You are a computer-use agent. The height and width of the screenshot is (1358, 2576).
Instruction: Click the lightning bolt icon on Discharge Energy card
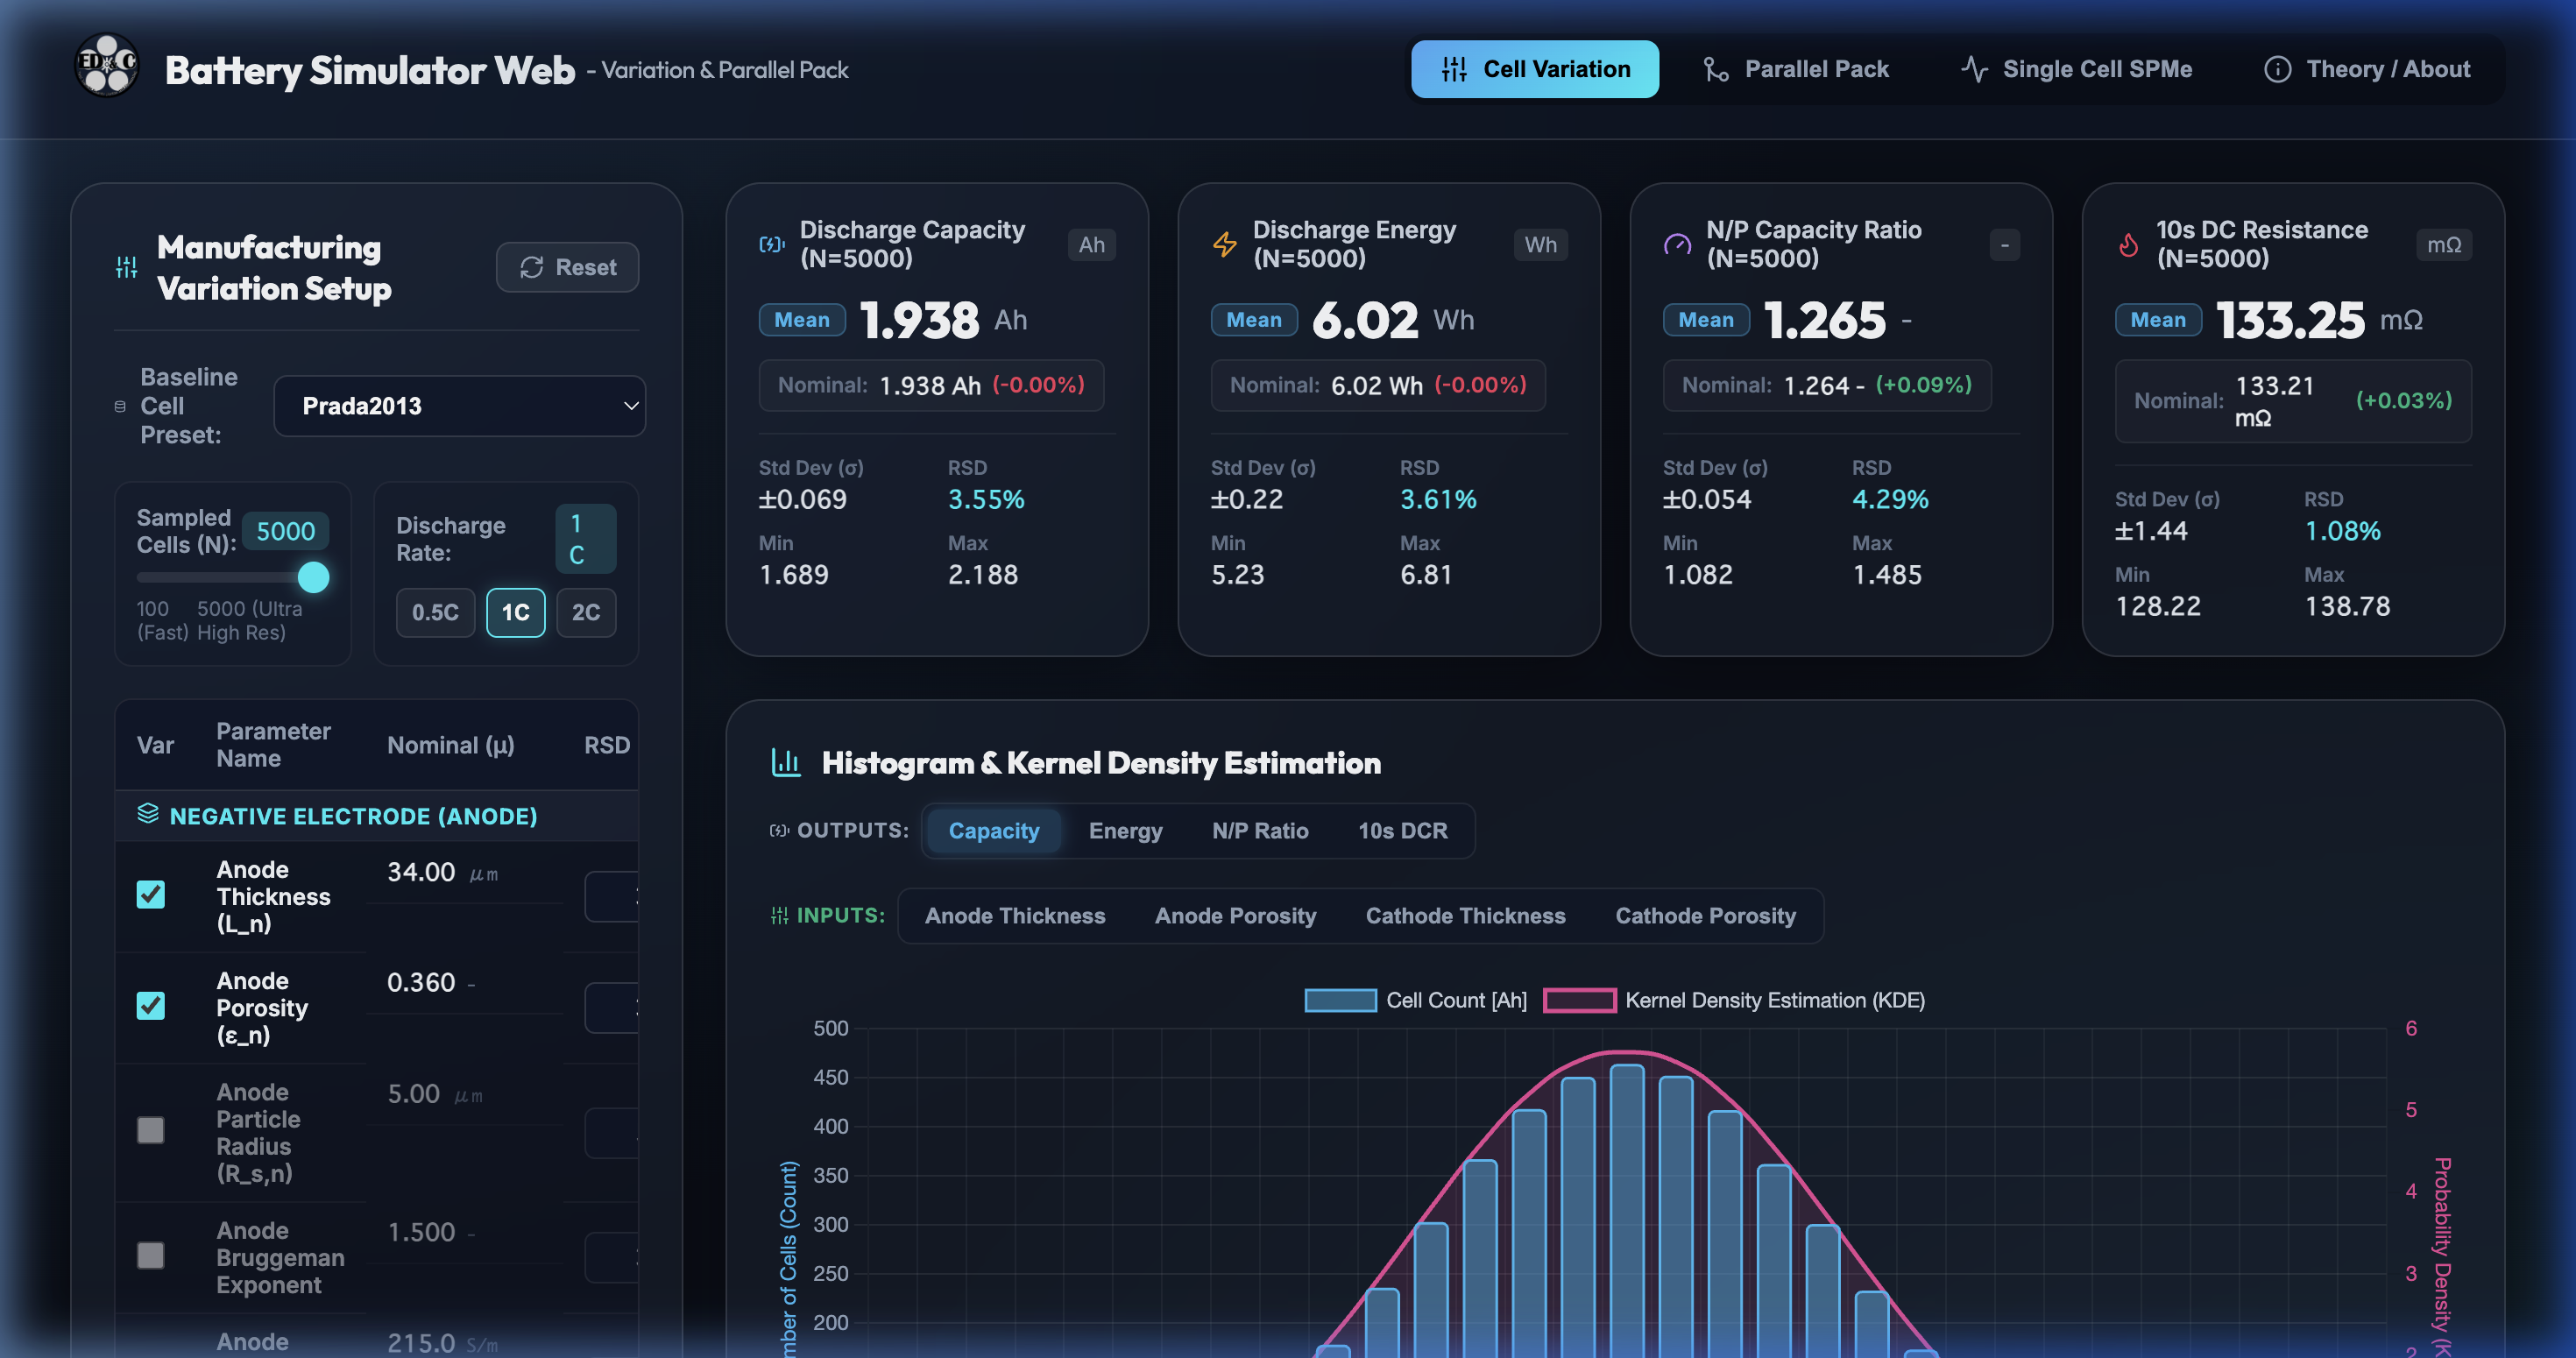coord(1224,244)
